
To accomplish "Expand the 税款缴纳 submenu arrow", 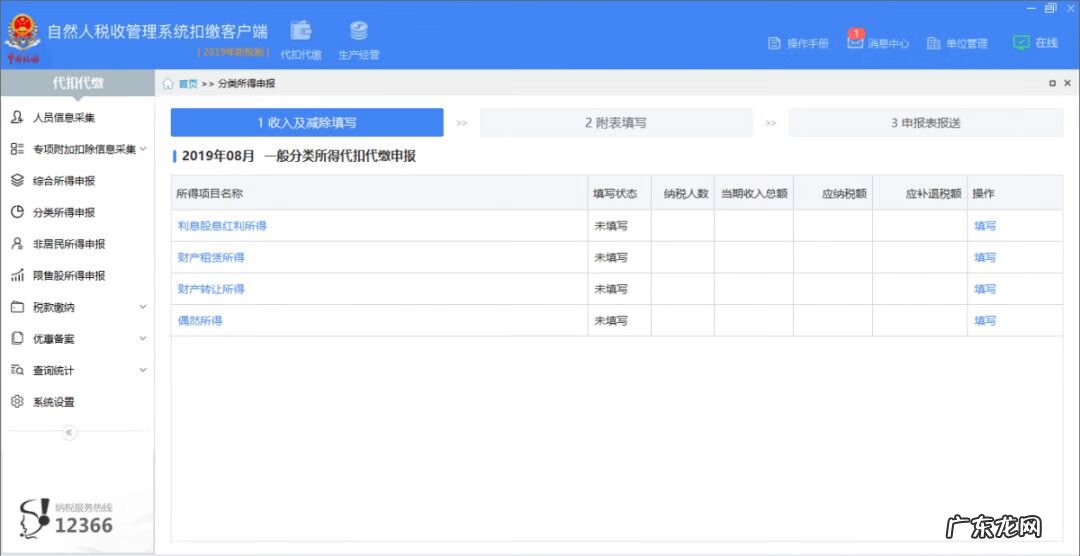I will tap(143, 307).
